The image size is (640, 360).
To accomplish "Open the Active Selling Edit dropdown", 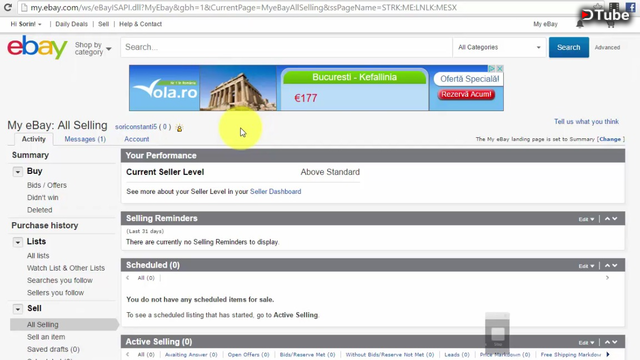I will (x=586, y=342).
